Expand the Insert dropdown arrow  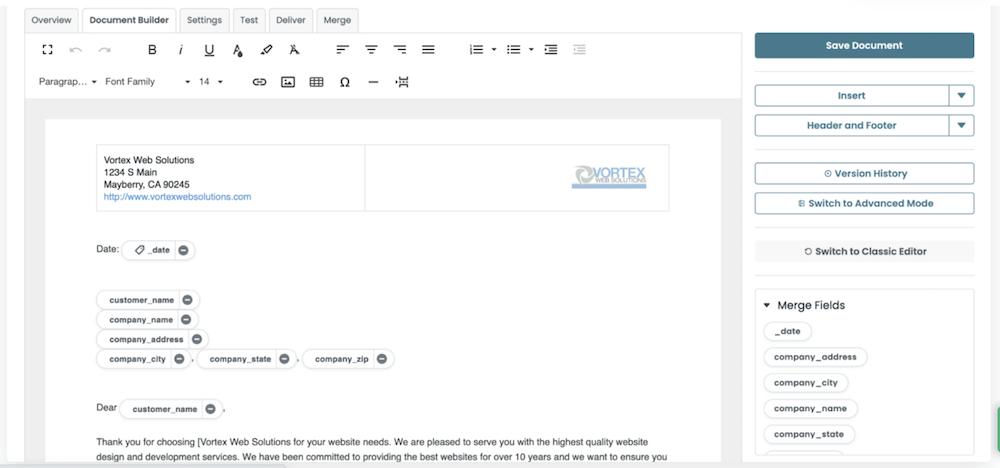pyautogui.click(x=961, y=96)
